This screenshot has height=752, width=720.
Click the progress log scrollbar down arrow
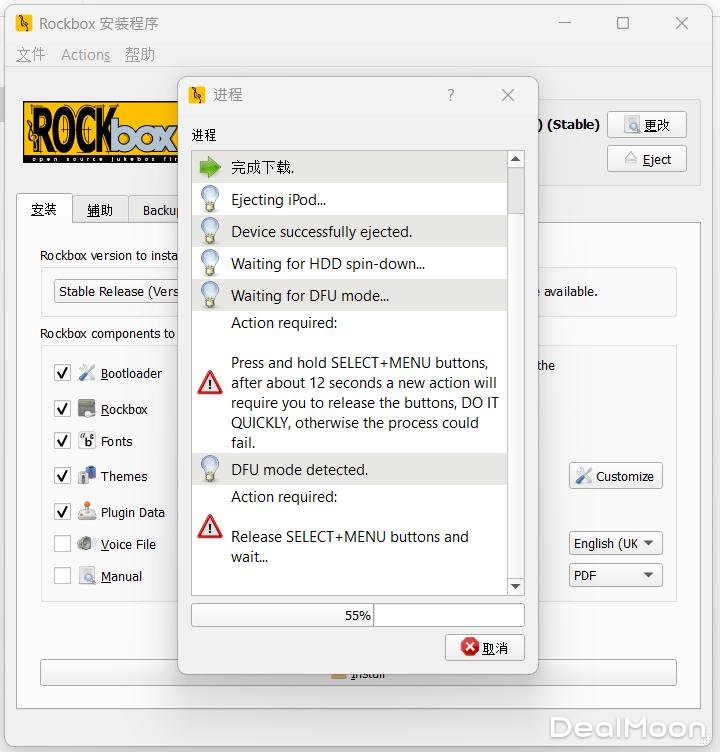pos(516,587)
